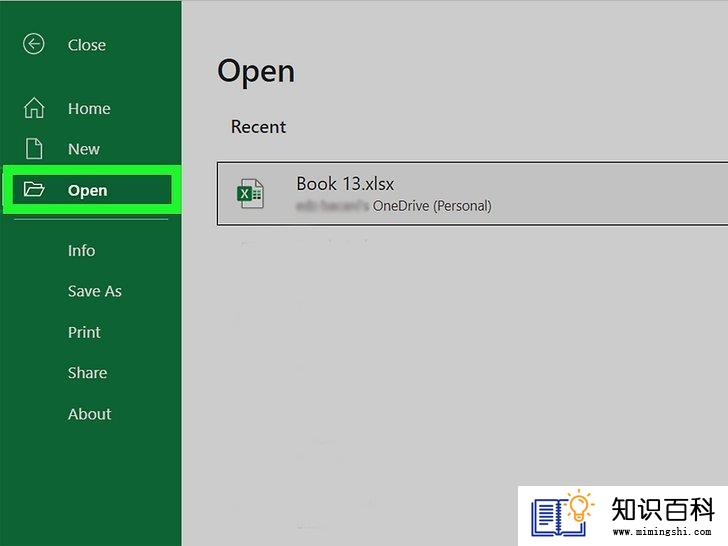Viewport: 728px width, 546px height.
Task: Click the Excel file icon for Book 13.xlsx
Action: pyautogui.click(x=250, y=193)
